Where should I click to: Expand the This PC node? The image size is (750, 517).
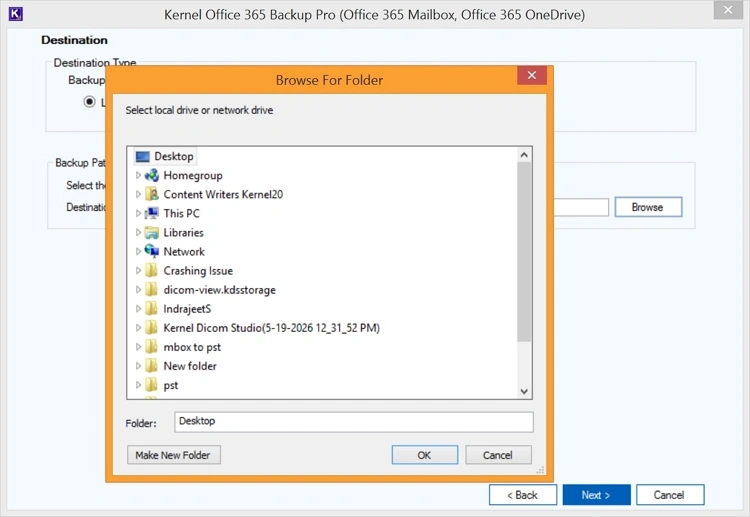click(138, 213)
